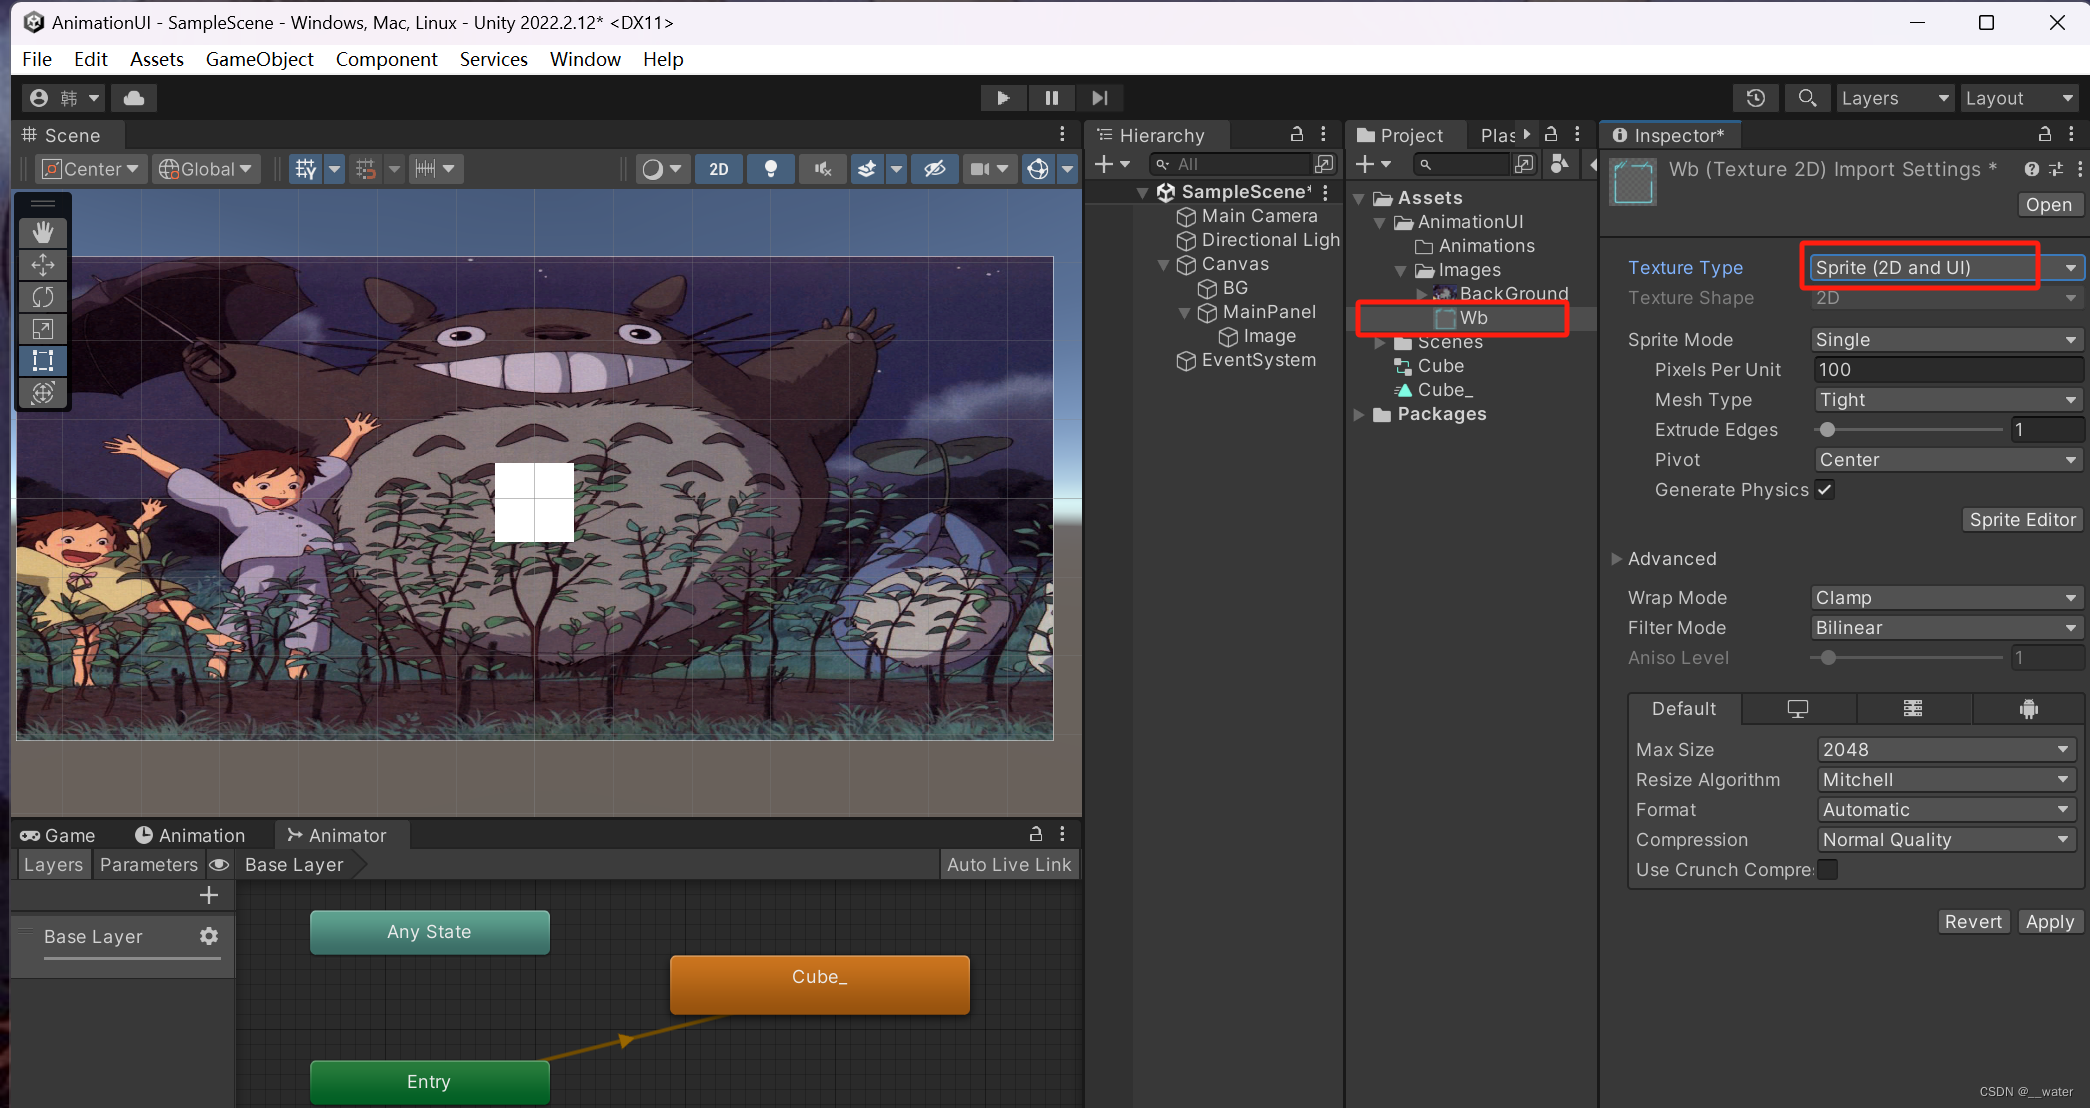Open the cloud services icon
The width and height of the screenshot is (2090, 1108).
click(x=134, y=98)
